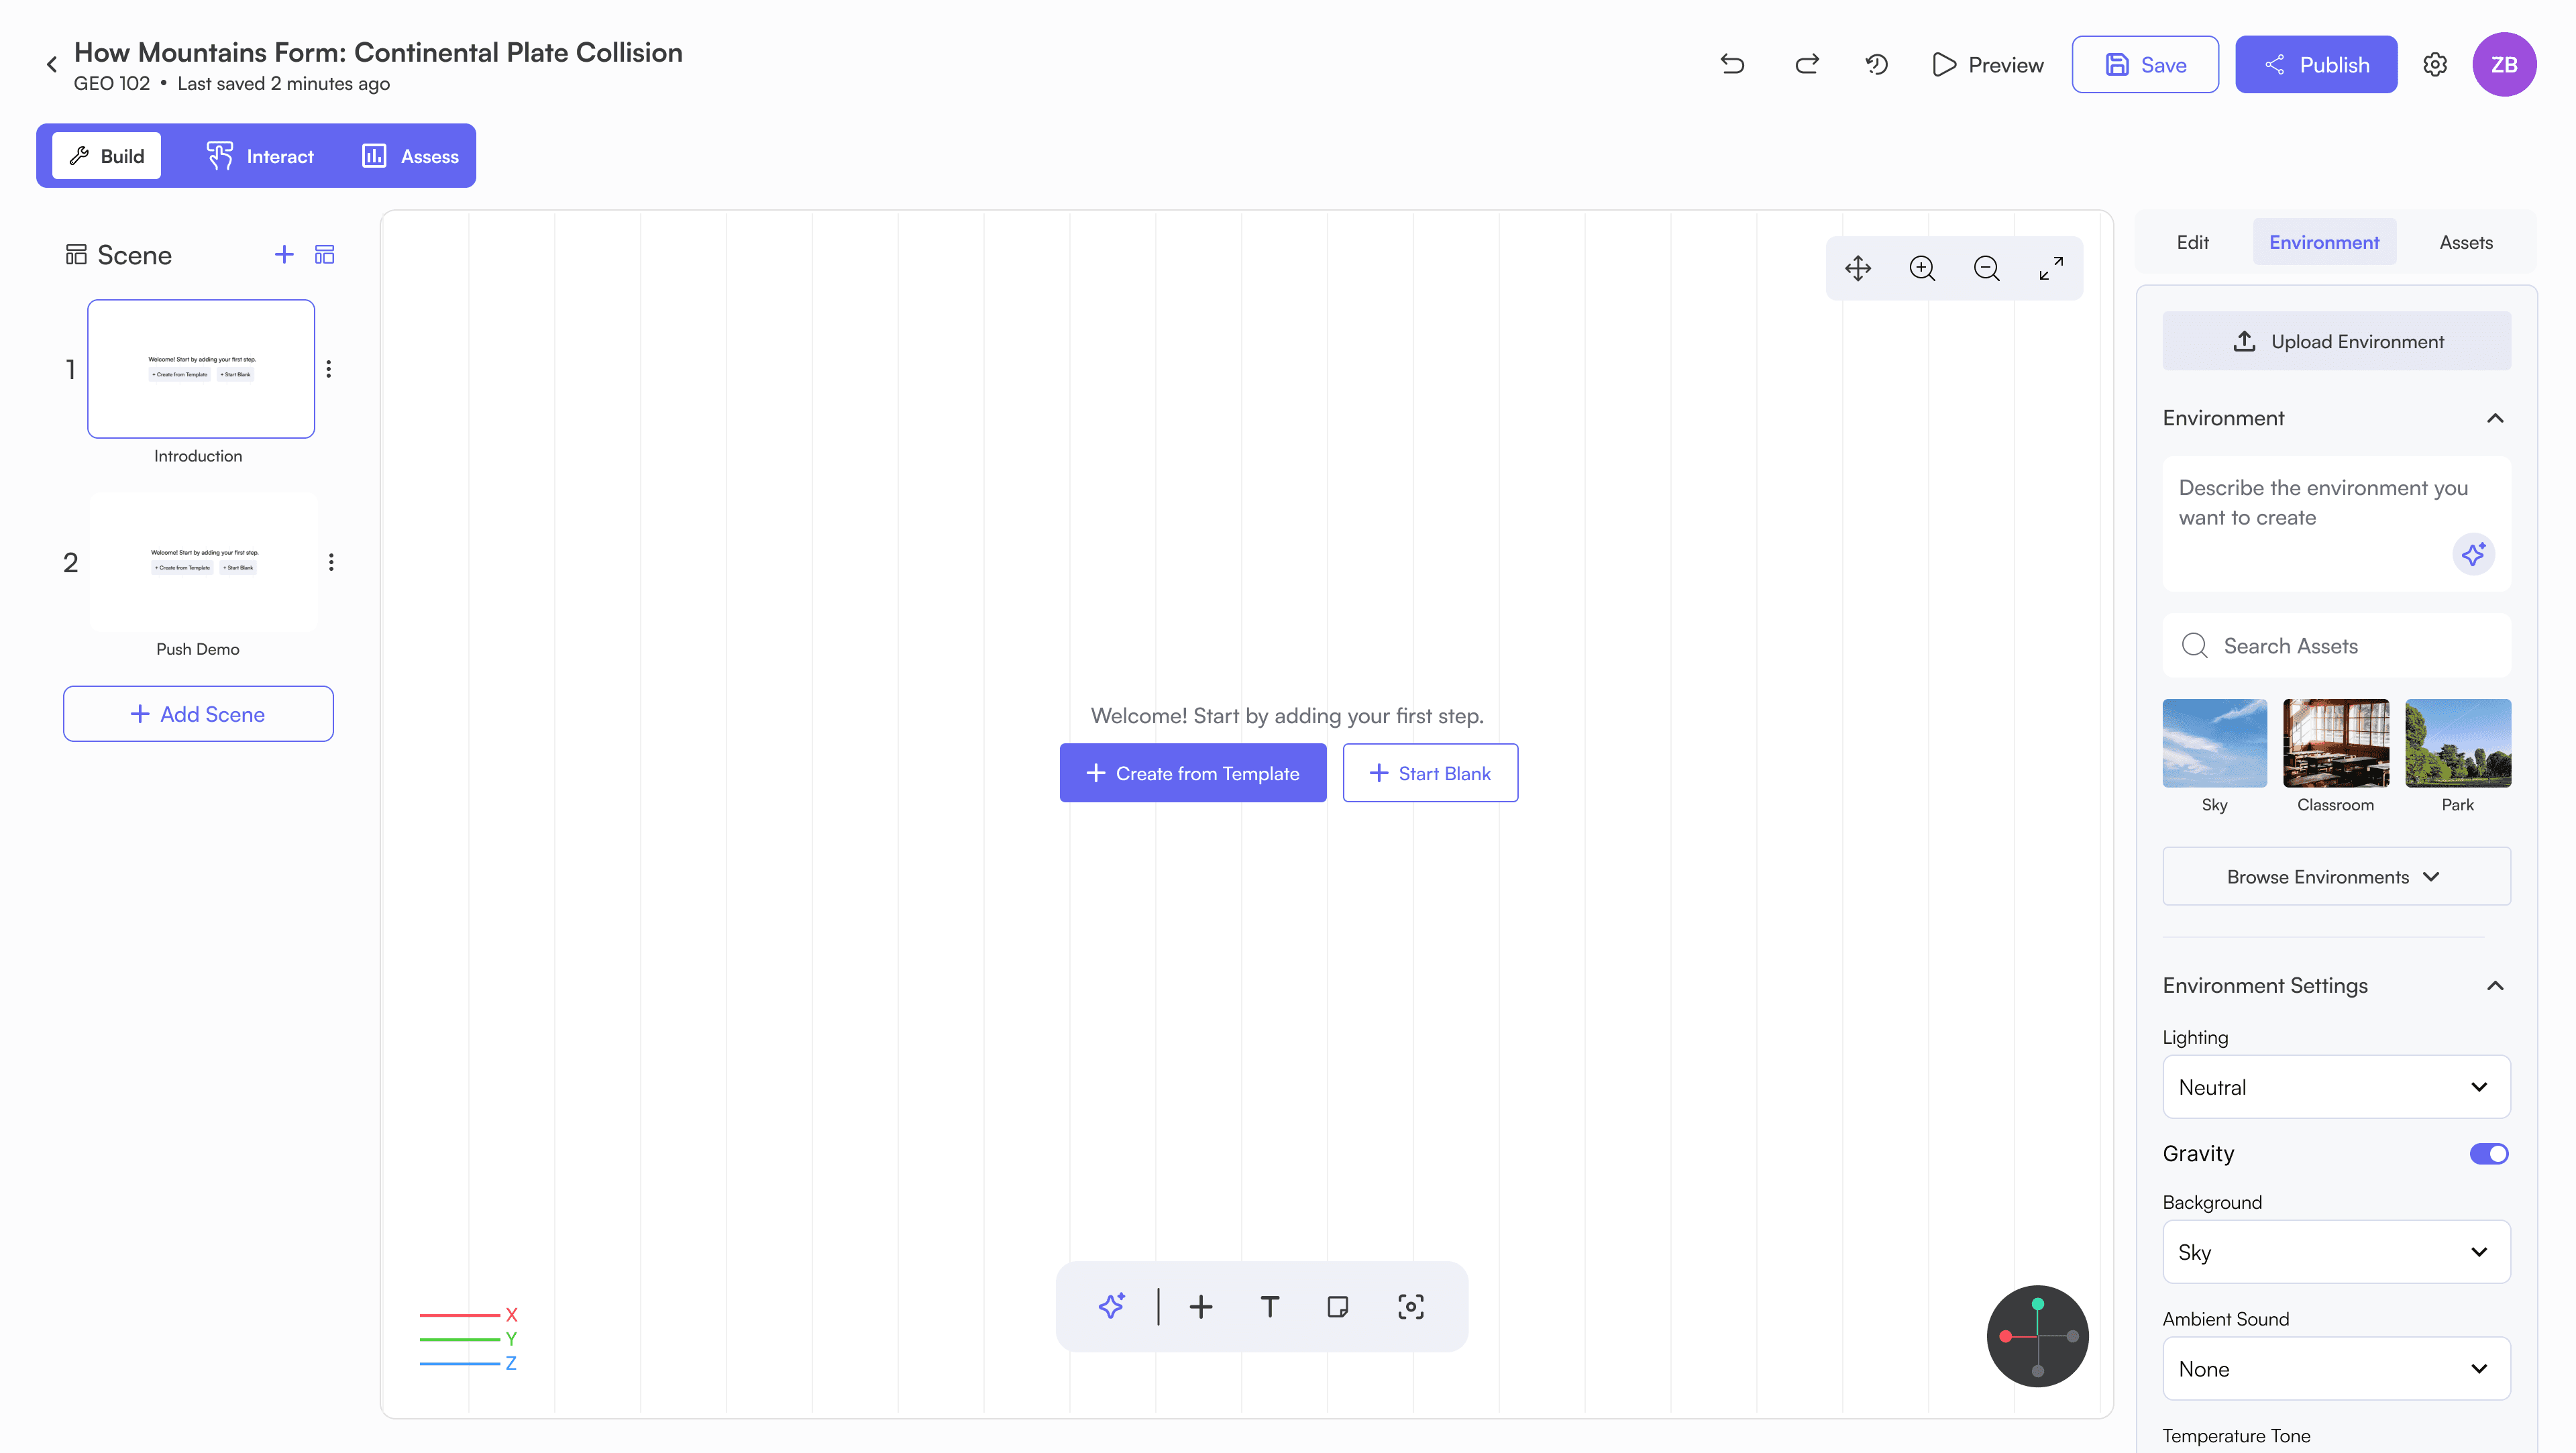Select the Classroom environment thumbnail
2576x1453 pixels.
(2335, 743)
